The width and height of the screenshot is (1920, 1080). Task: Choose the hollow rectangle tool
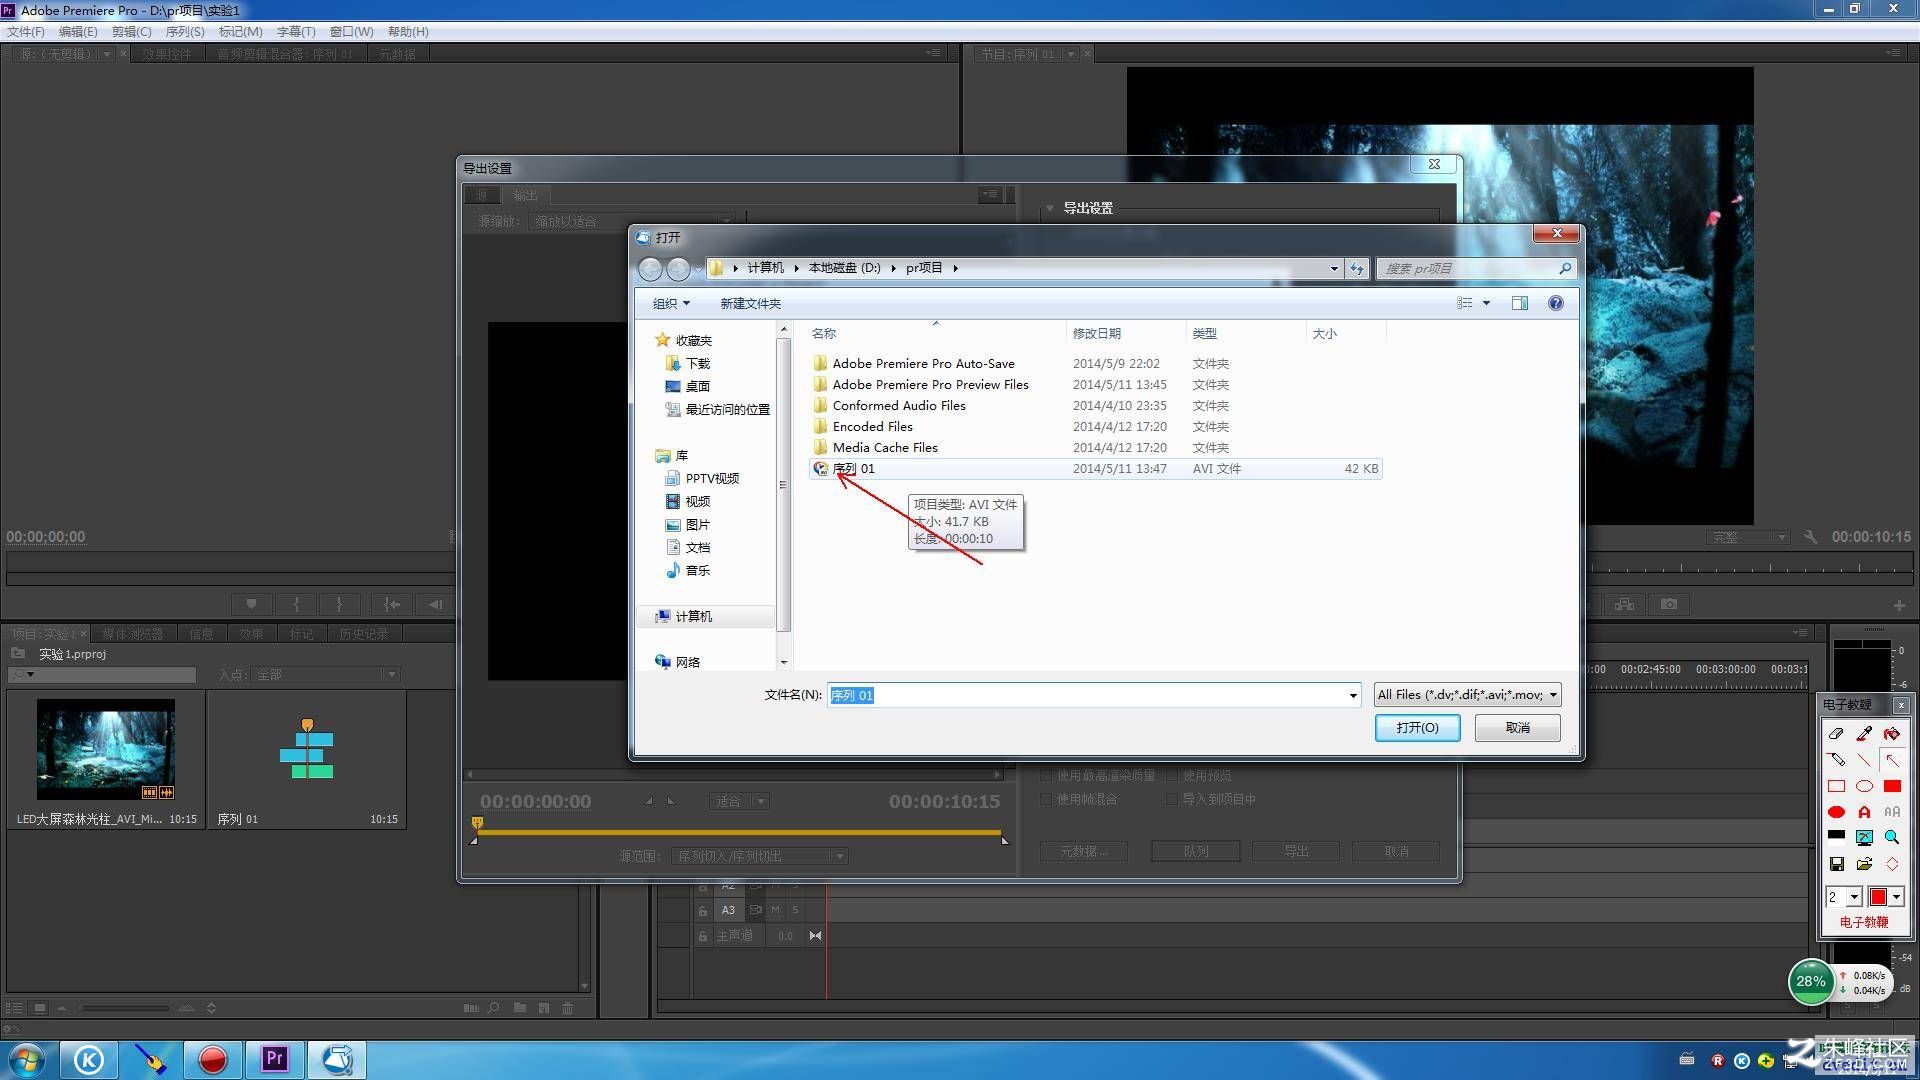pyautogui.click(x=1836, y=786)
